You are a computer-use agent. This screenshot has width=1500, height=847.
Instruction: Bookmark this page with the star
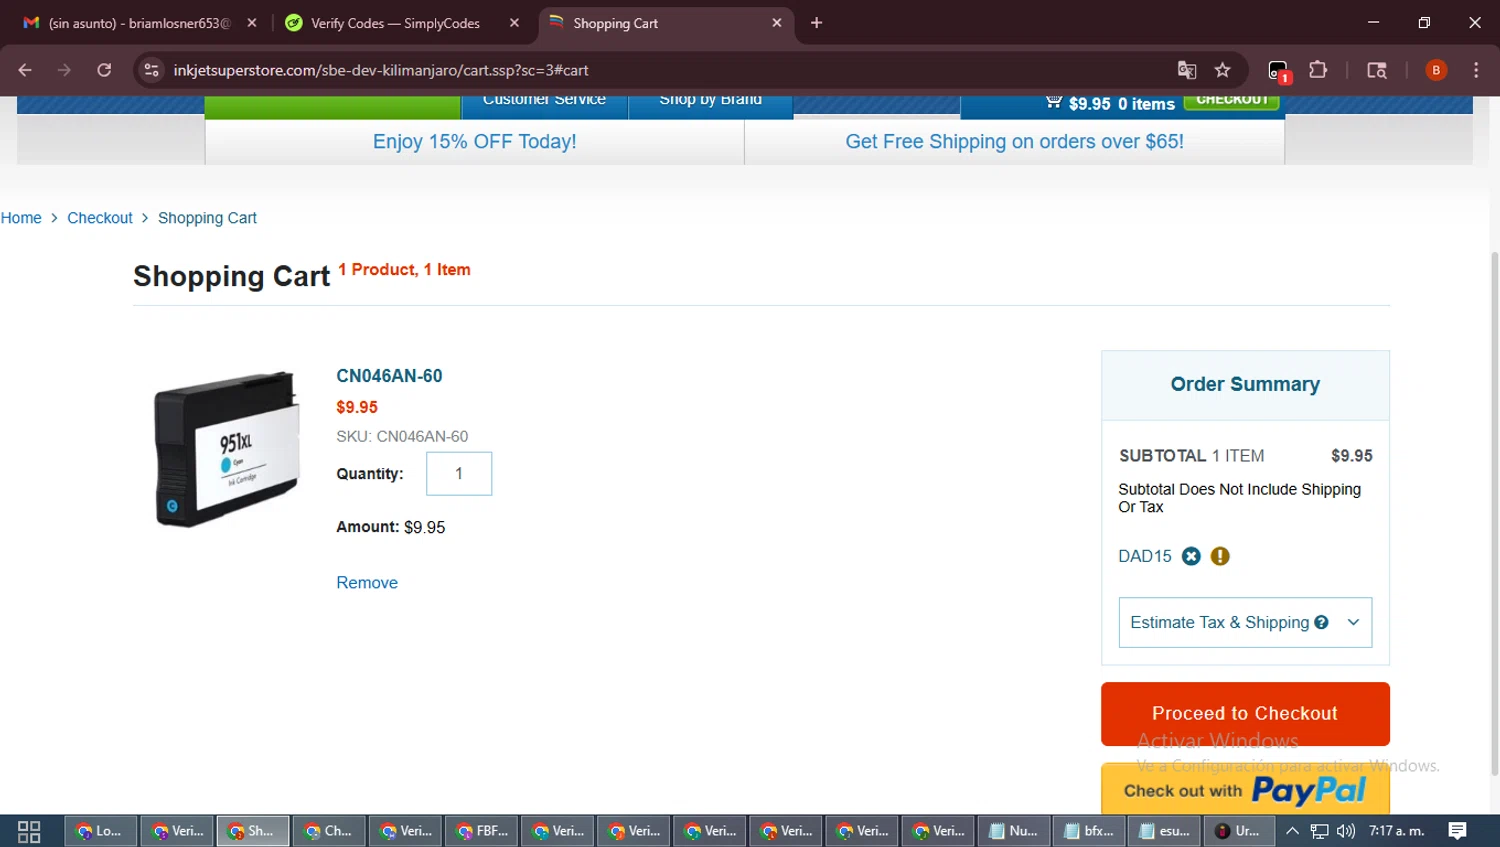point(1222,70)
